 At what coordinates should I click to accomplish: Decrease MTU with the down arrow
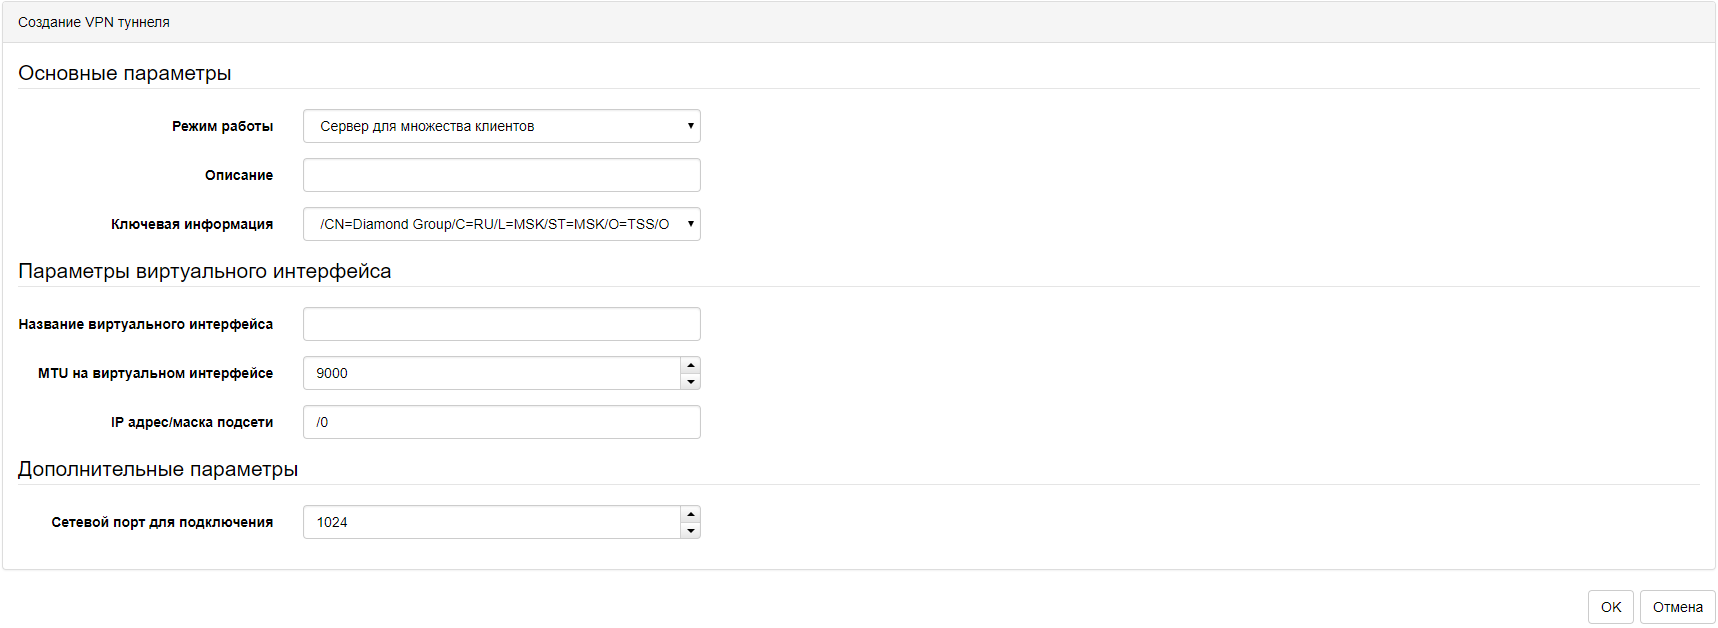pos(690,382)
